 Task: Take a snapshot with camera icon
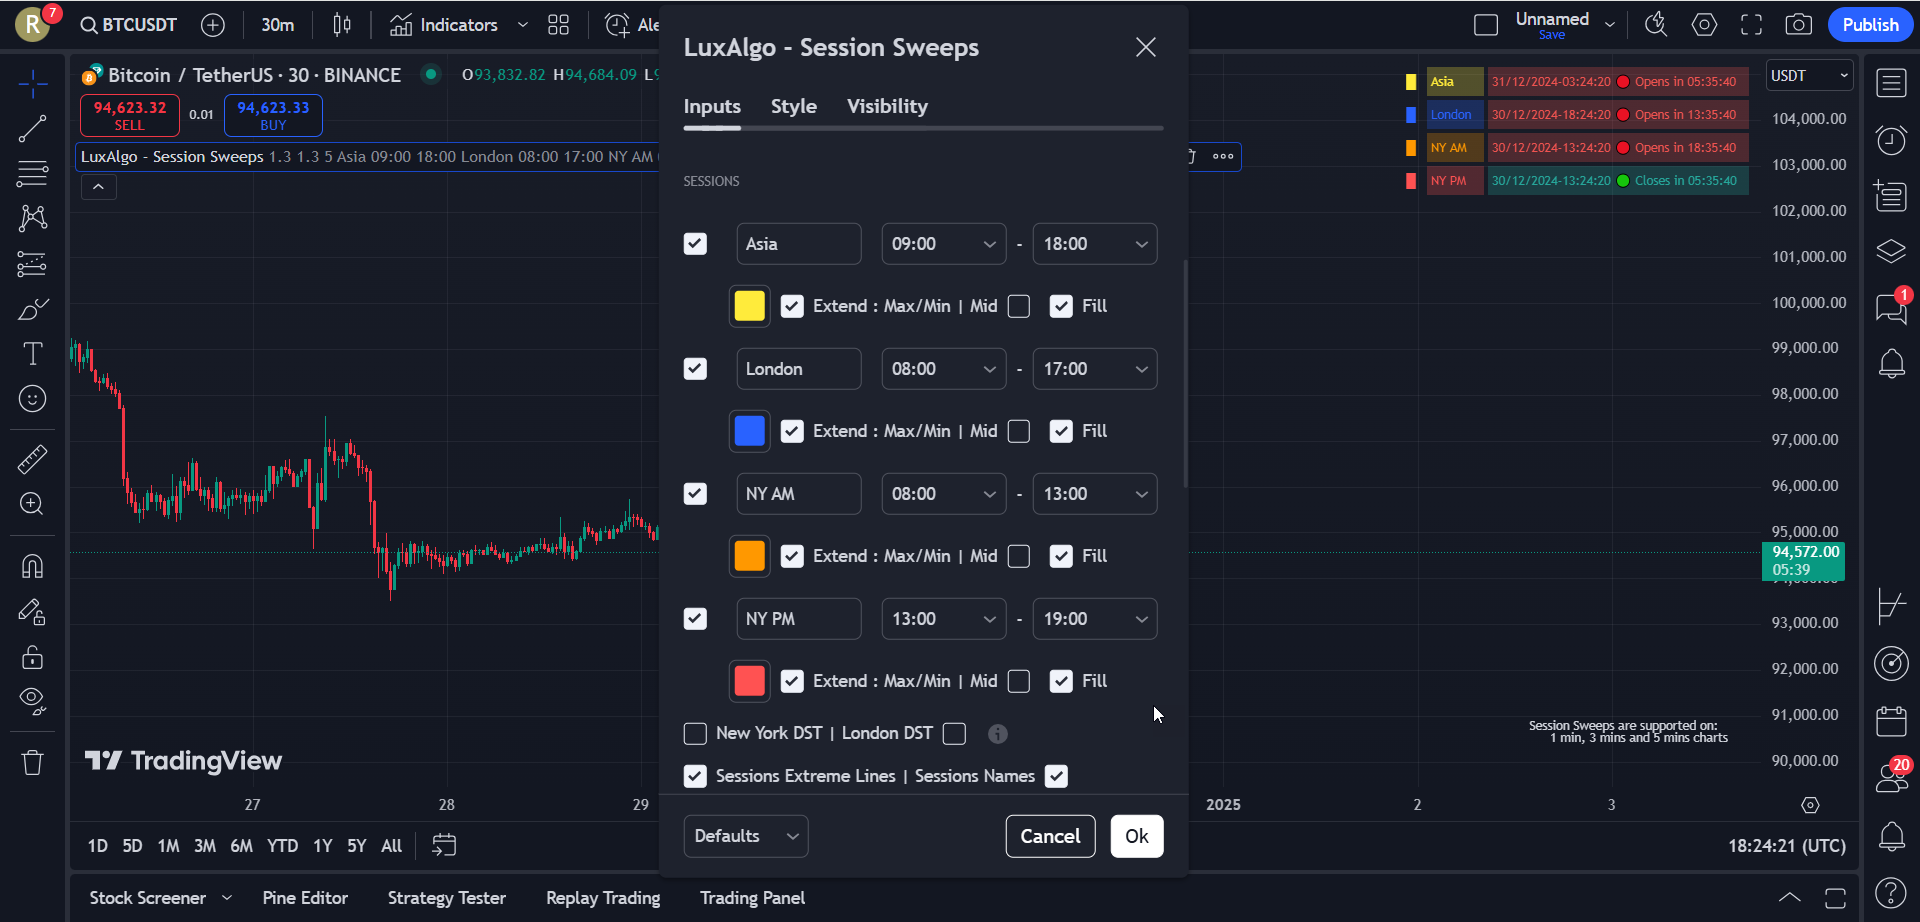pyautogui.click(x=1798, y=25)
